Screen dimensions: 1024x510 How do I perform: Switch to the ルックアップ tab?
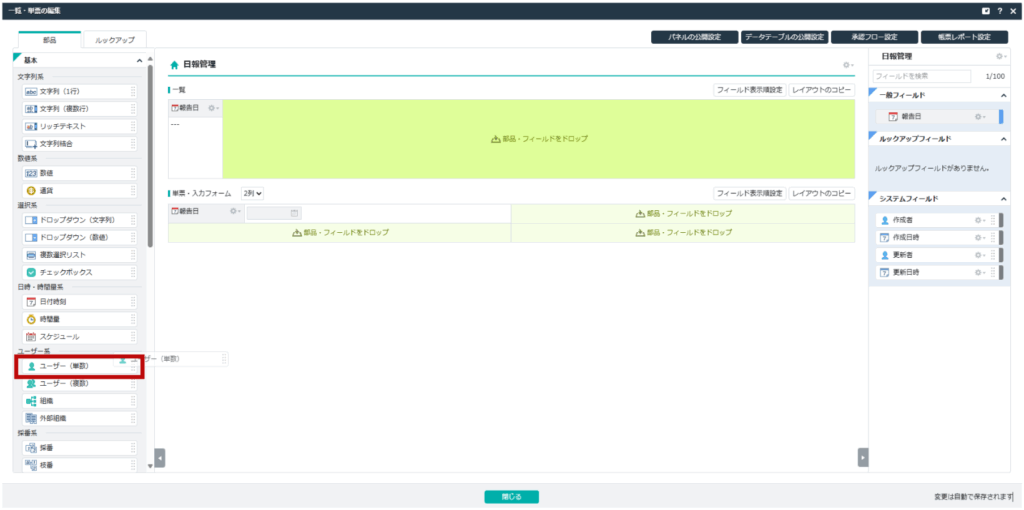(114, 39)
